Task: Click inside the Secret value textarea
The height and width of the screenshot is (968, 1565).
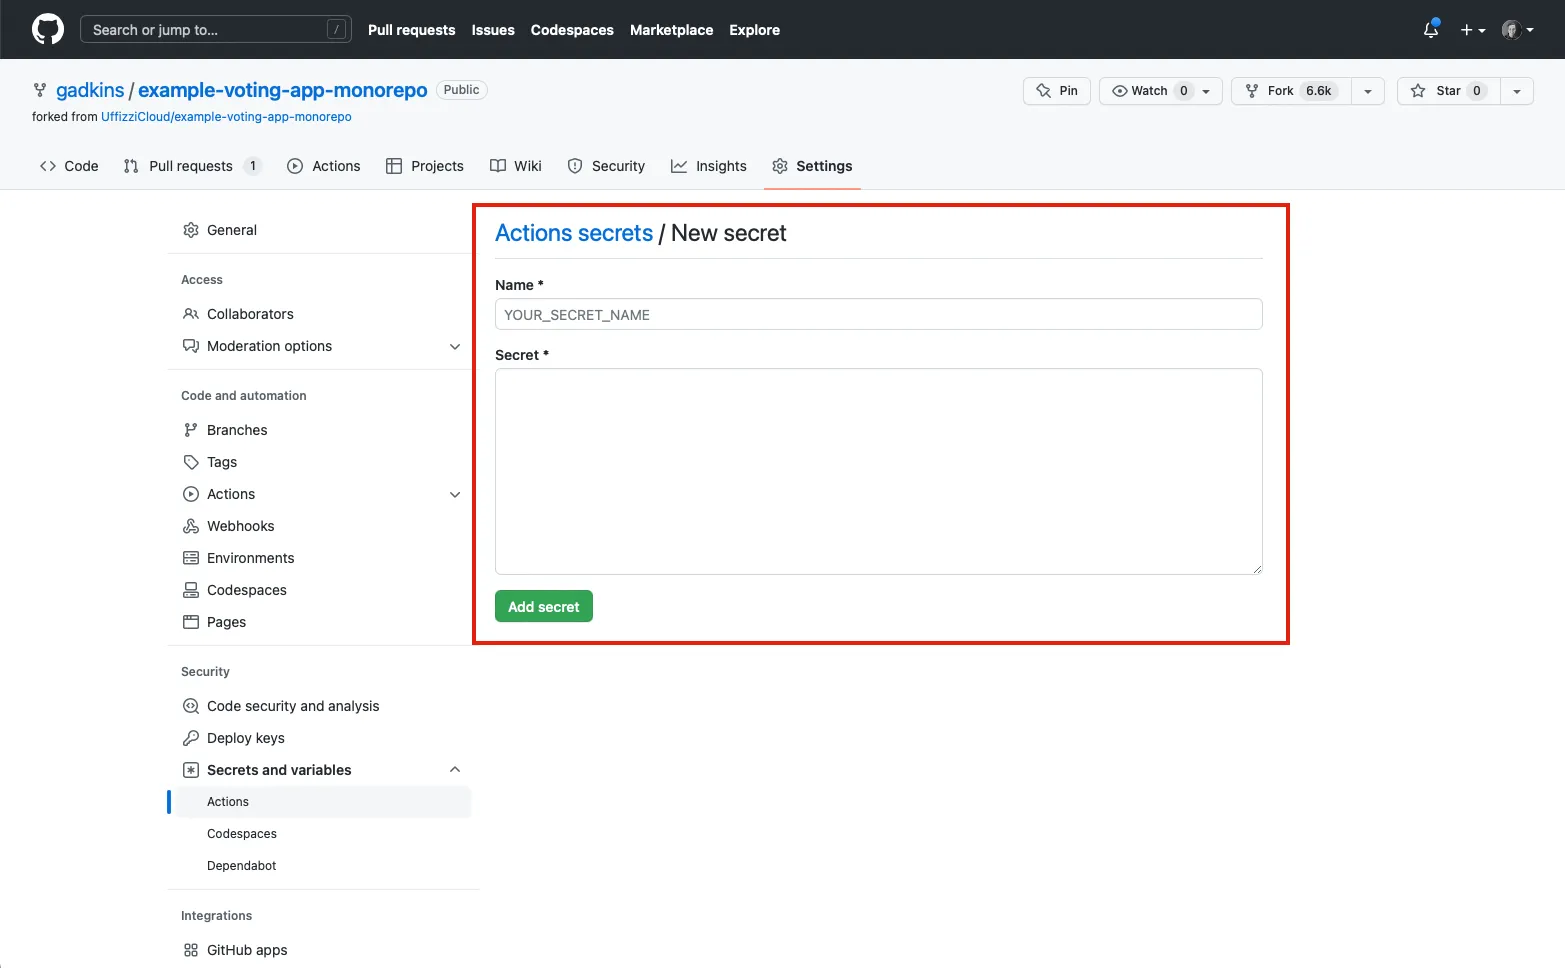Action: [878, 471]
